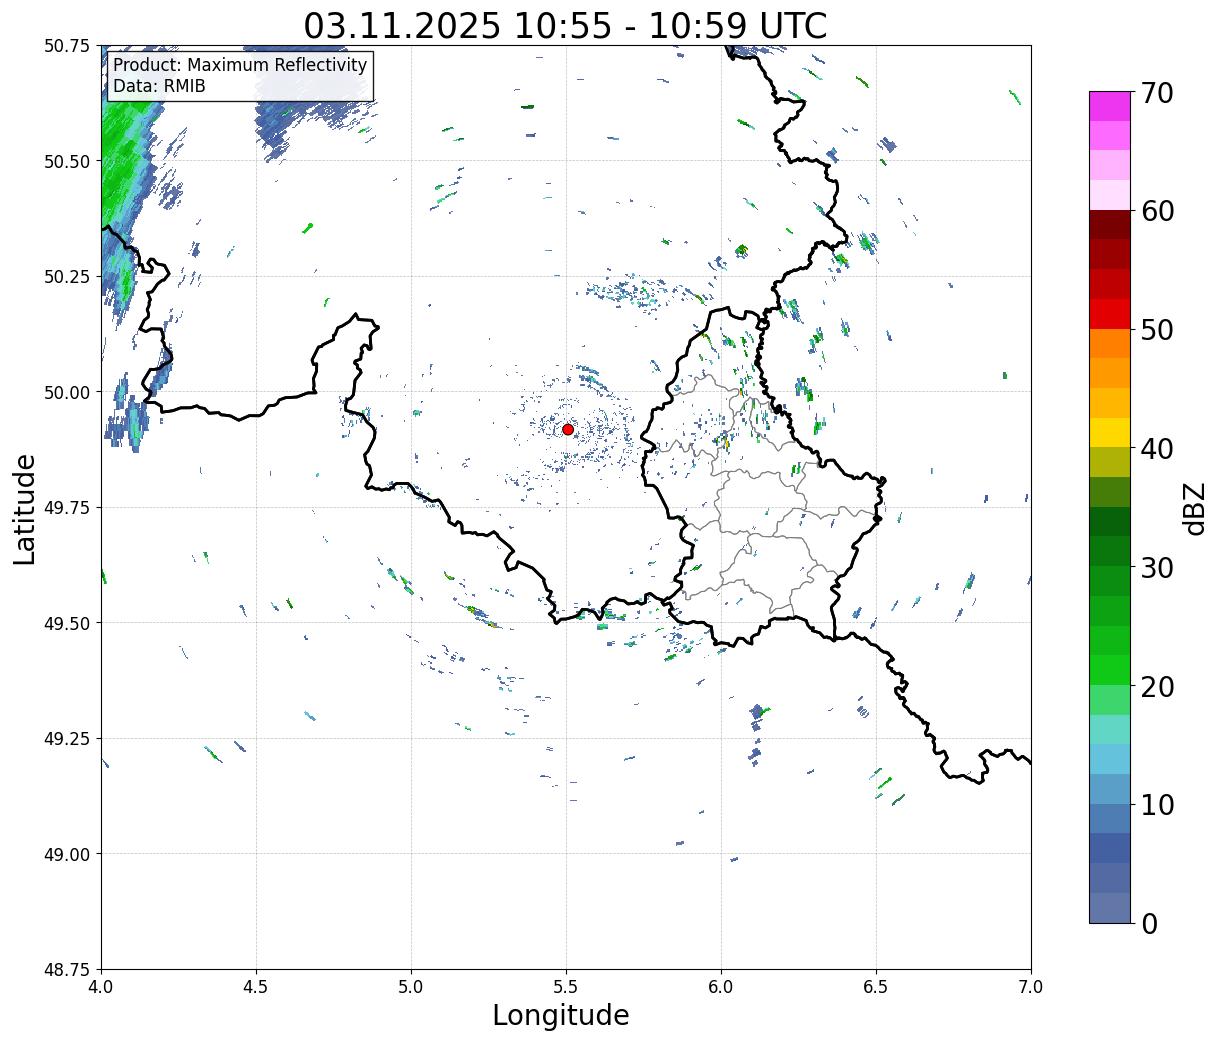Click latitude tick label 50.50
The height and width of the screenshot is (1040, 1219).
tap(67, 161)
